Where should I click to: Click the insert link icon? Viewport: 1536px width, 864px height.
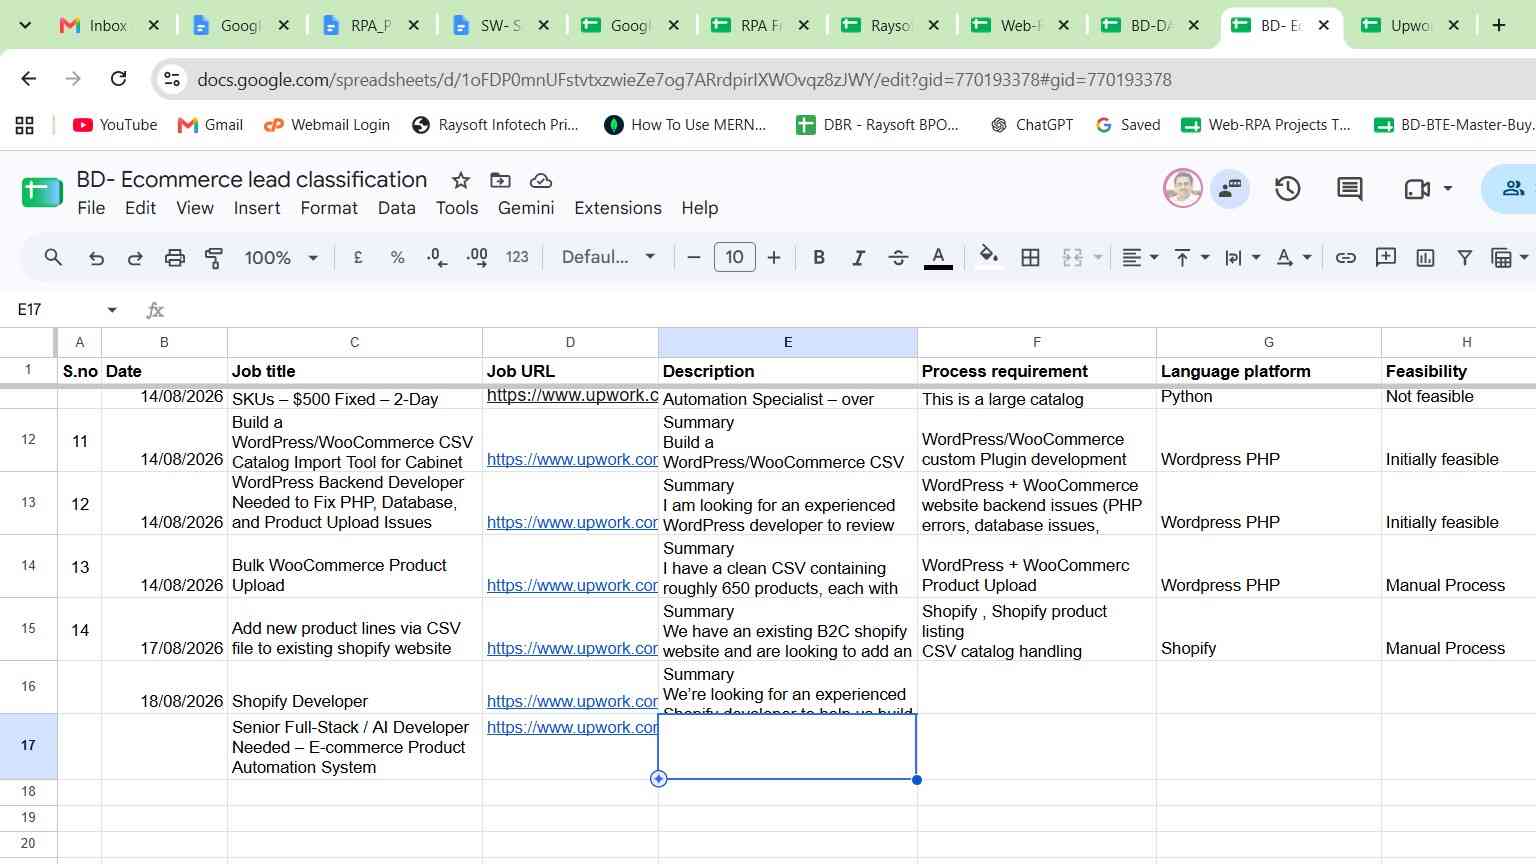[x=1346, y=258]
